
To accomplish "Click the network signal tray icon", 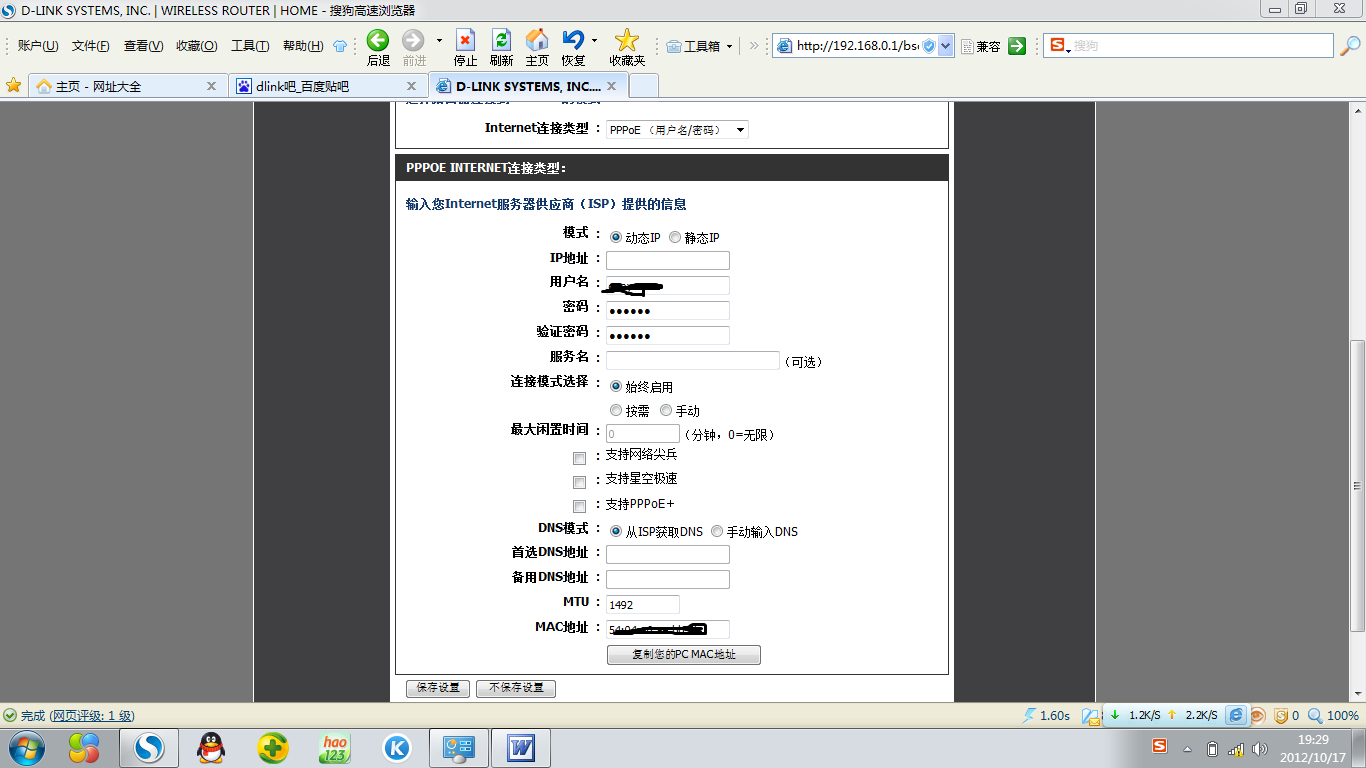I will pyautogui.click(x=1236, y=748).
